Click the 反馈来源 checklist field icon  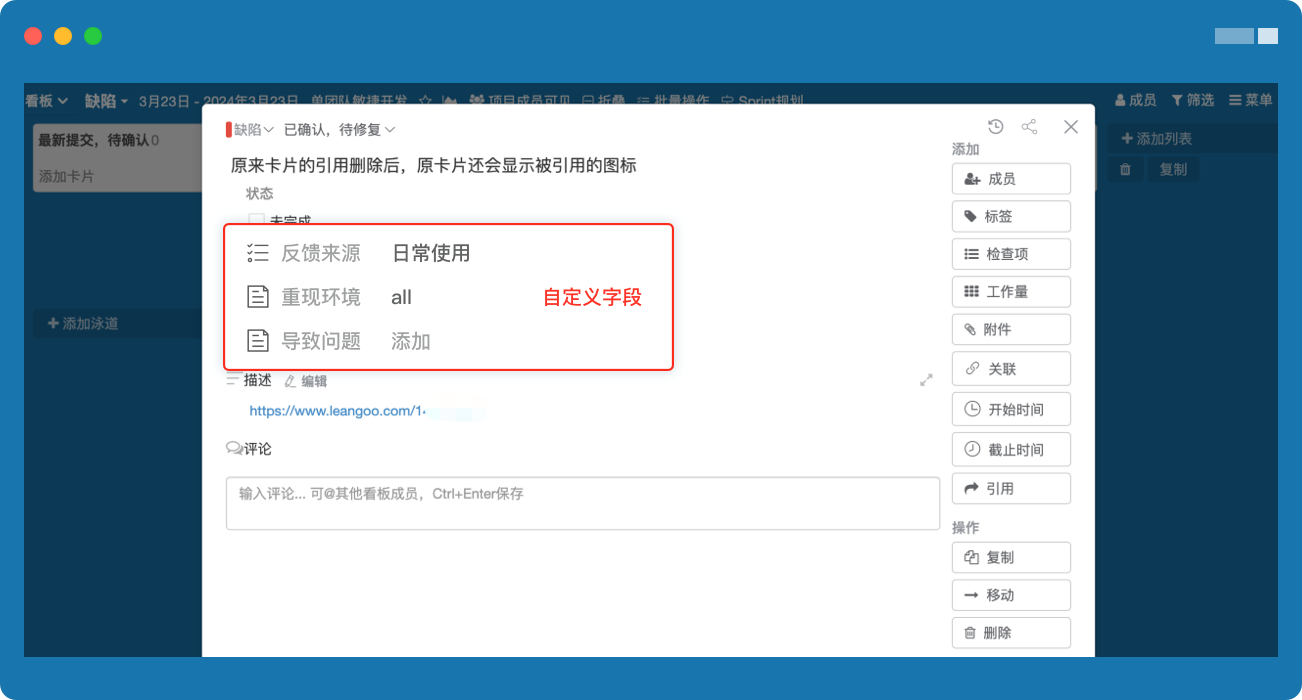point(258,253)
